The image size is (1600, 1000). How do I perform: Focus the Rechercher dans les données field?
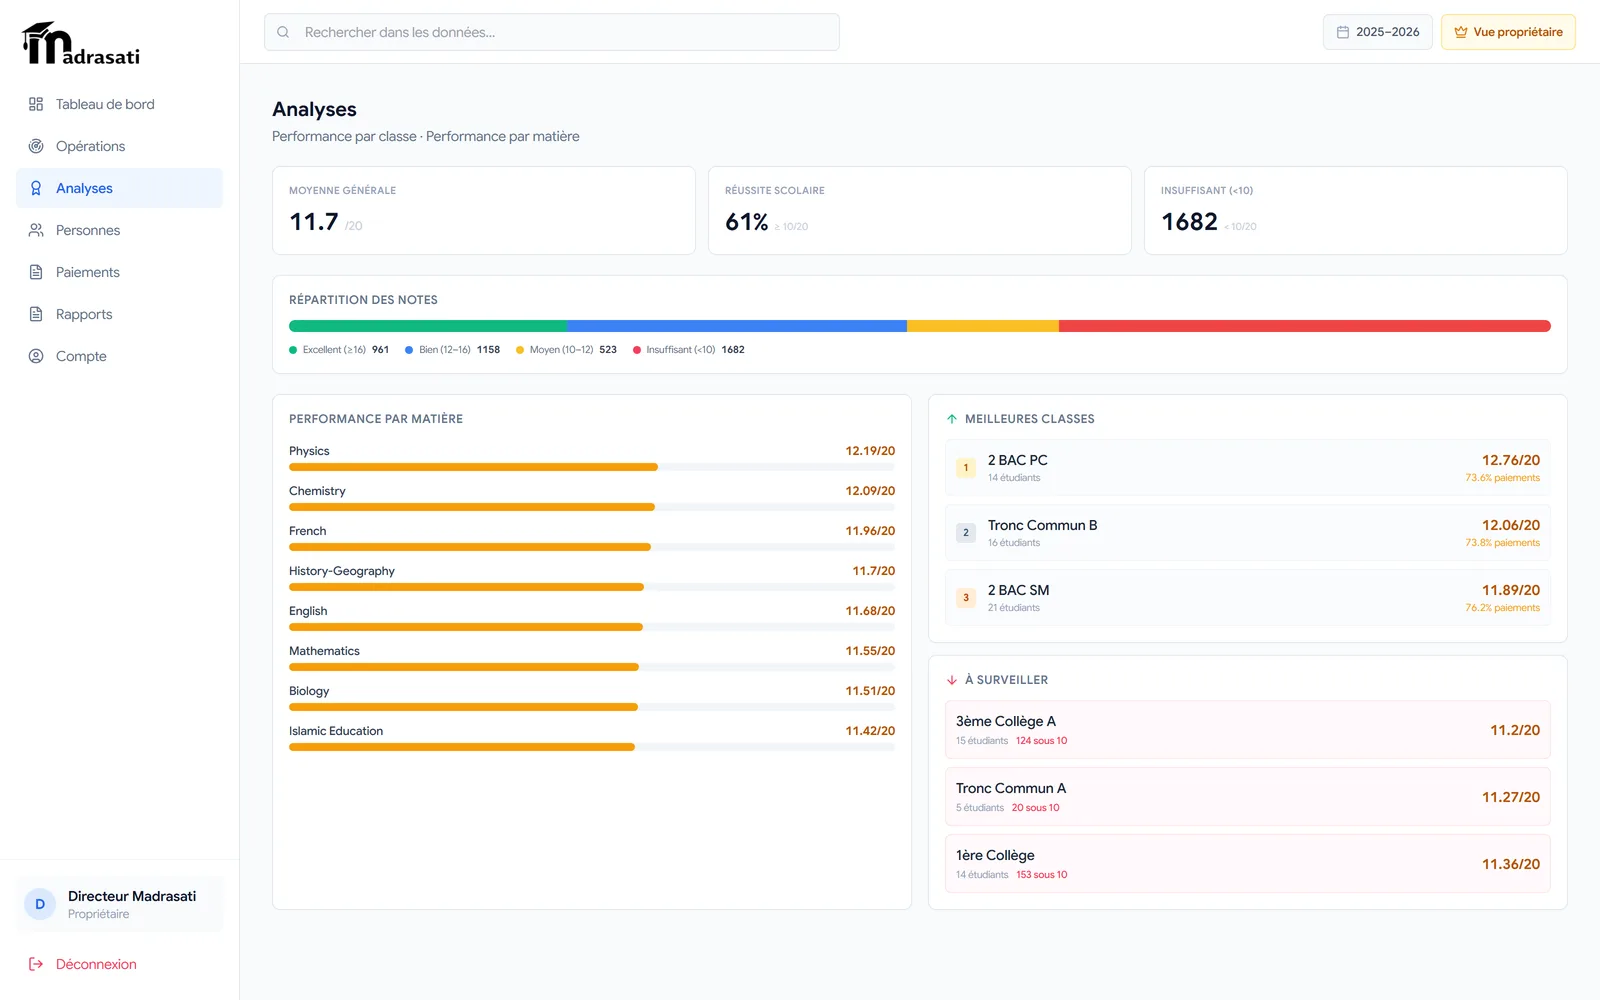tap(552, 32)
